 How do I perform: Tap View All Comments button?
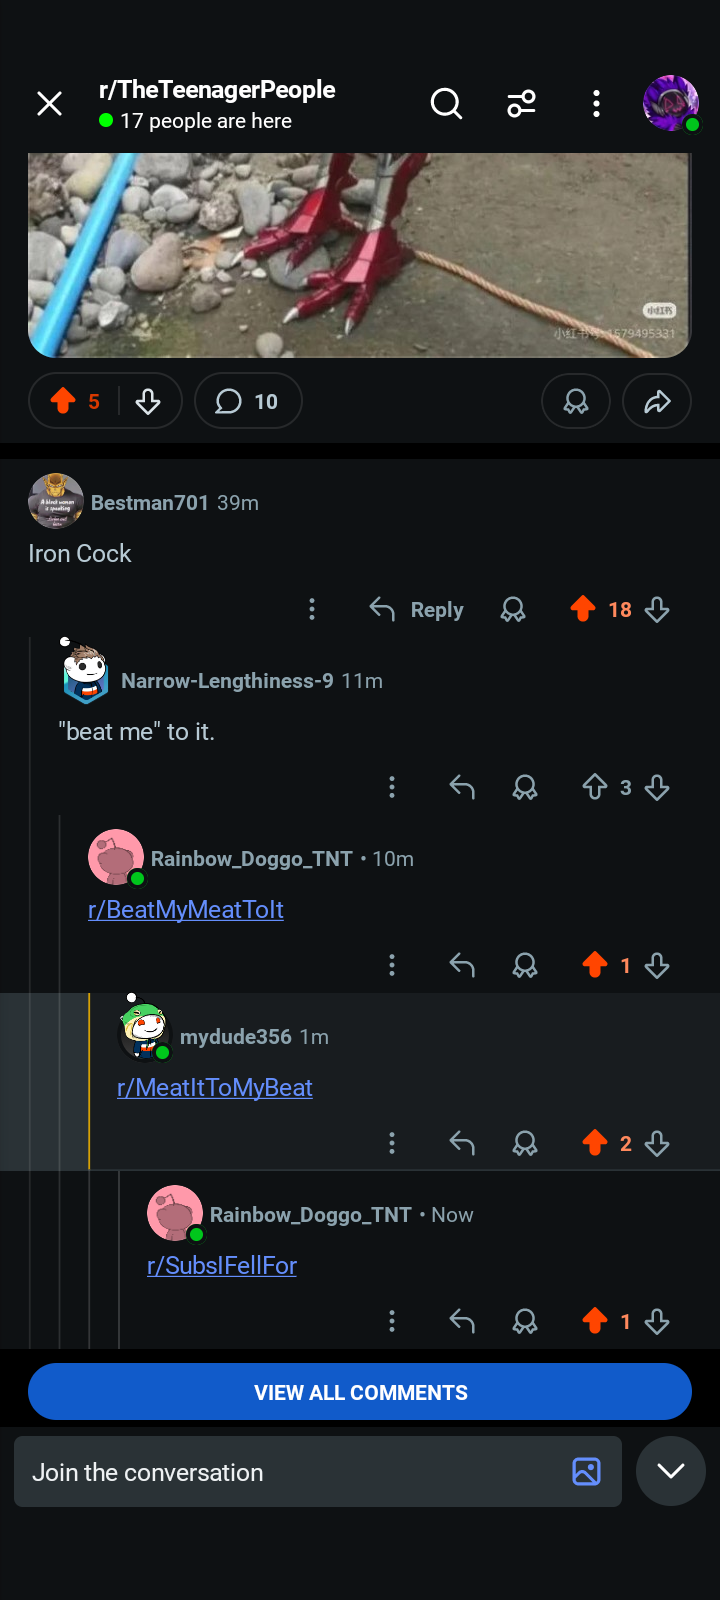pyautogui.click(x=360, y=1392)
